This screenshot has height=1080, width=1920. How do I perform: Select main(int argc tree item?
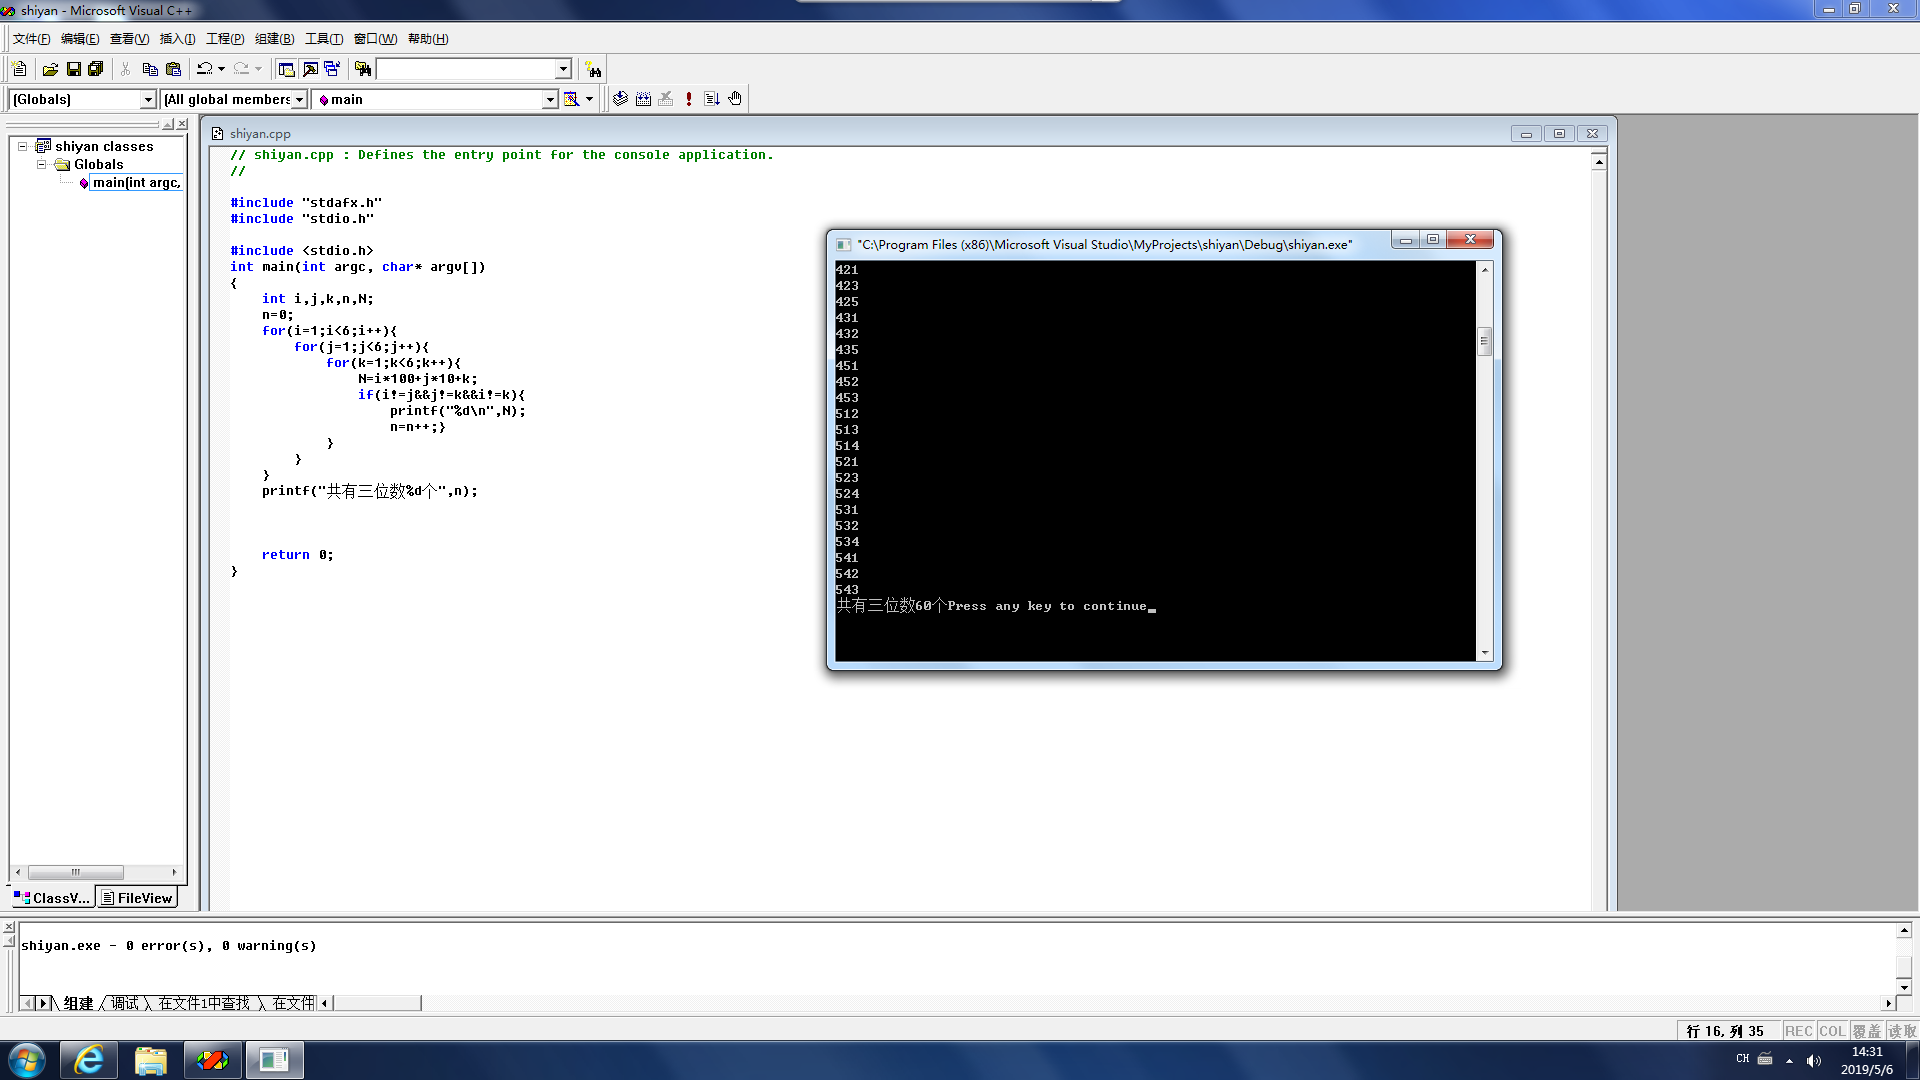[136, 183]
